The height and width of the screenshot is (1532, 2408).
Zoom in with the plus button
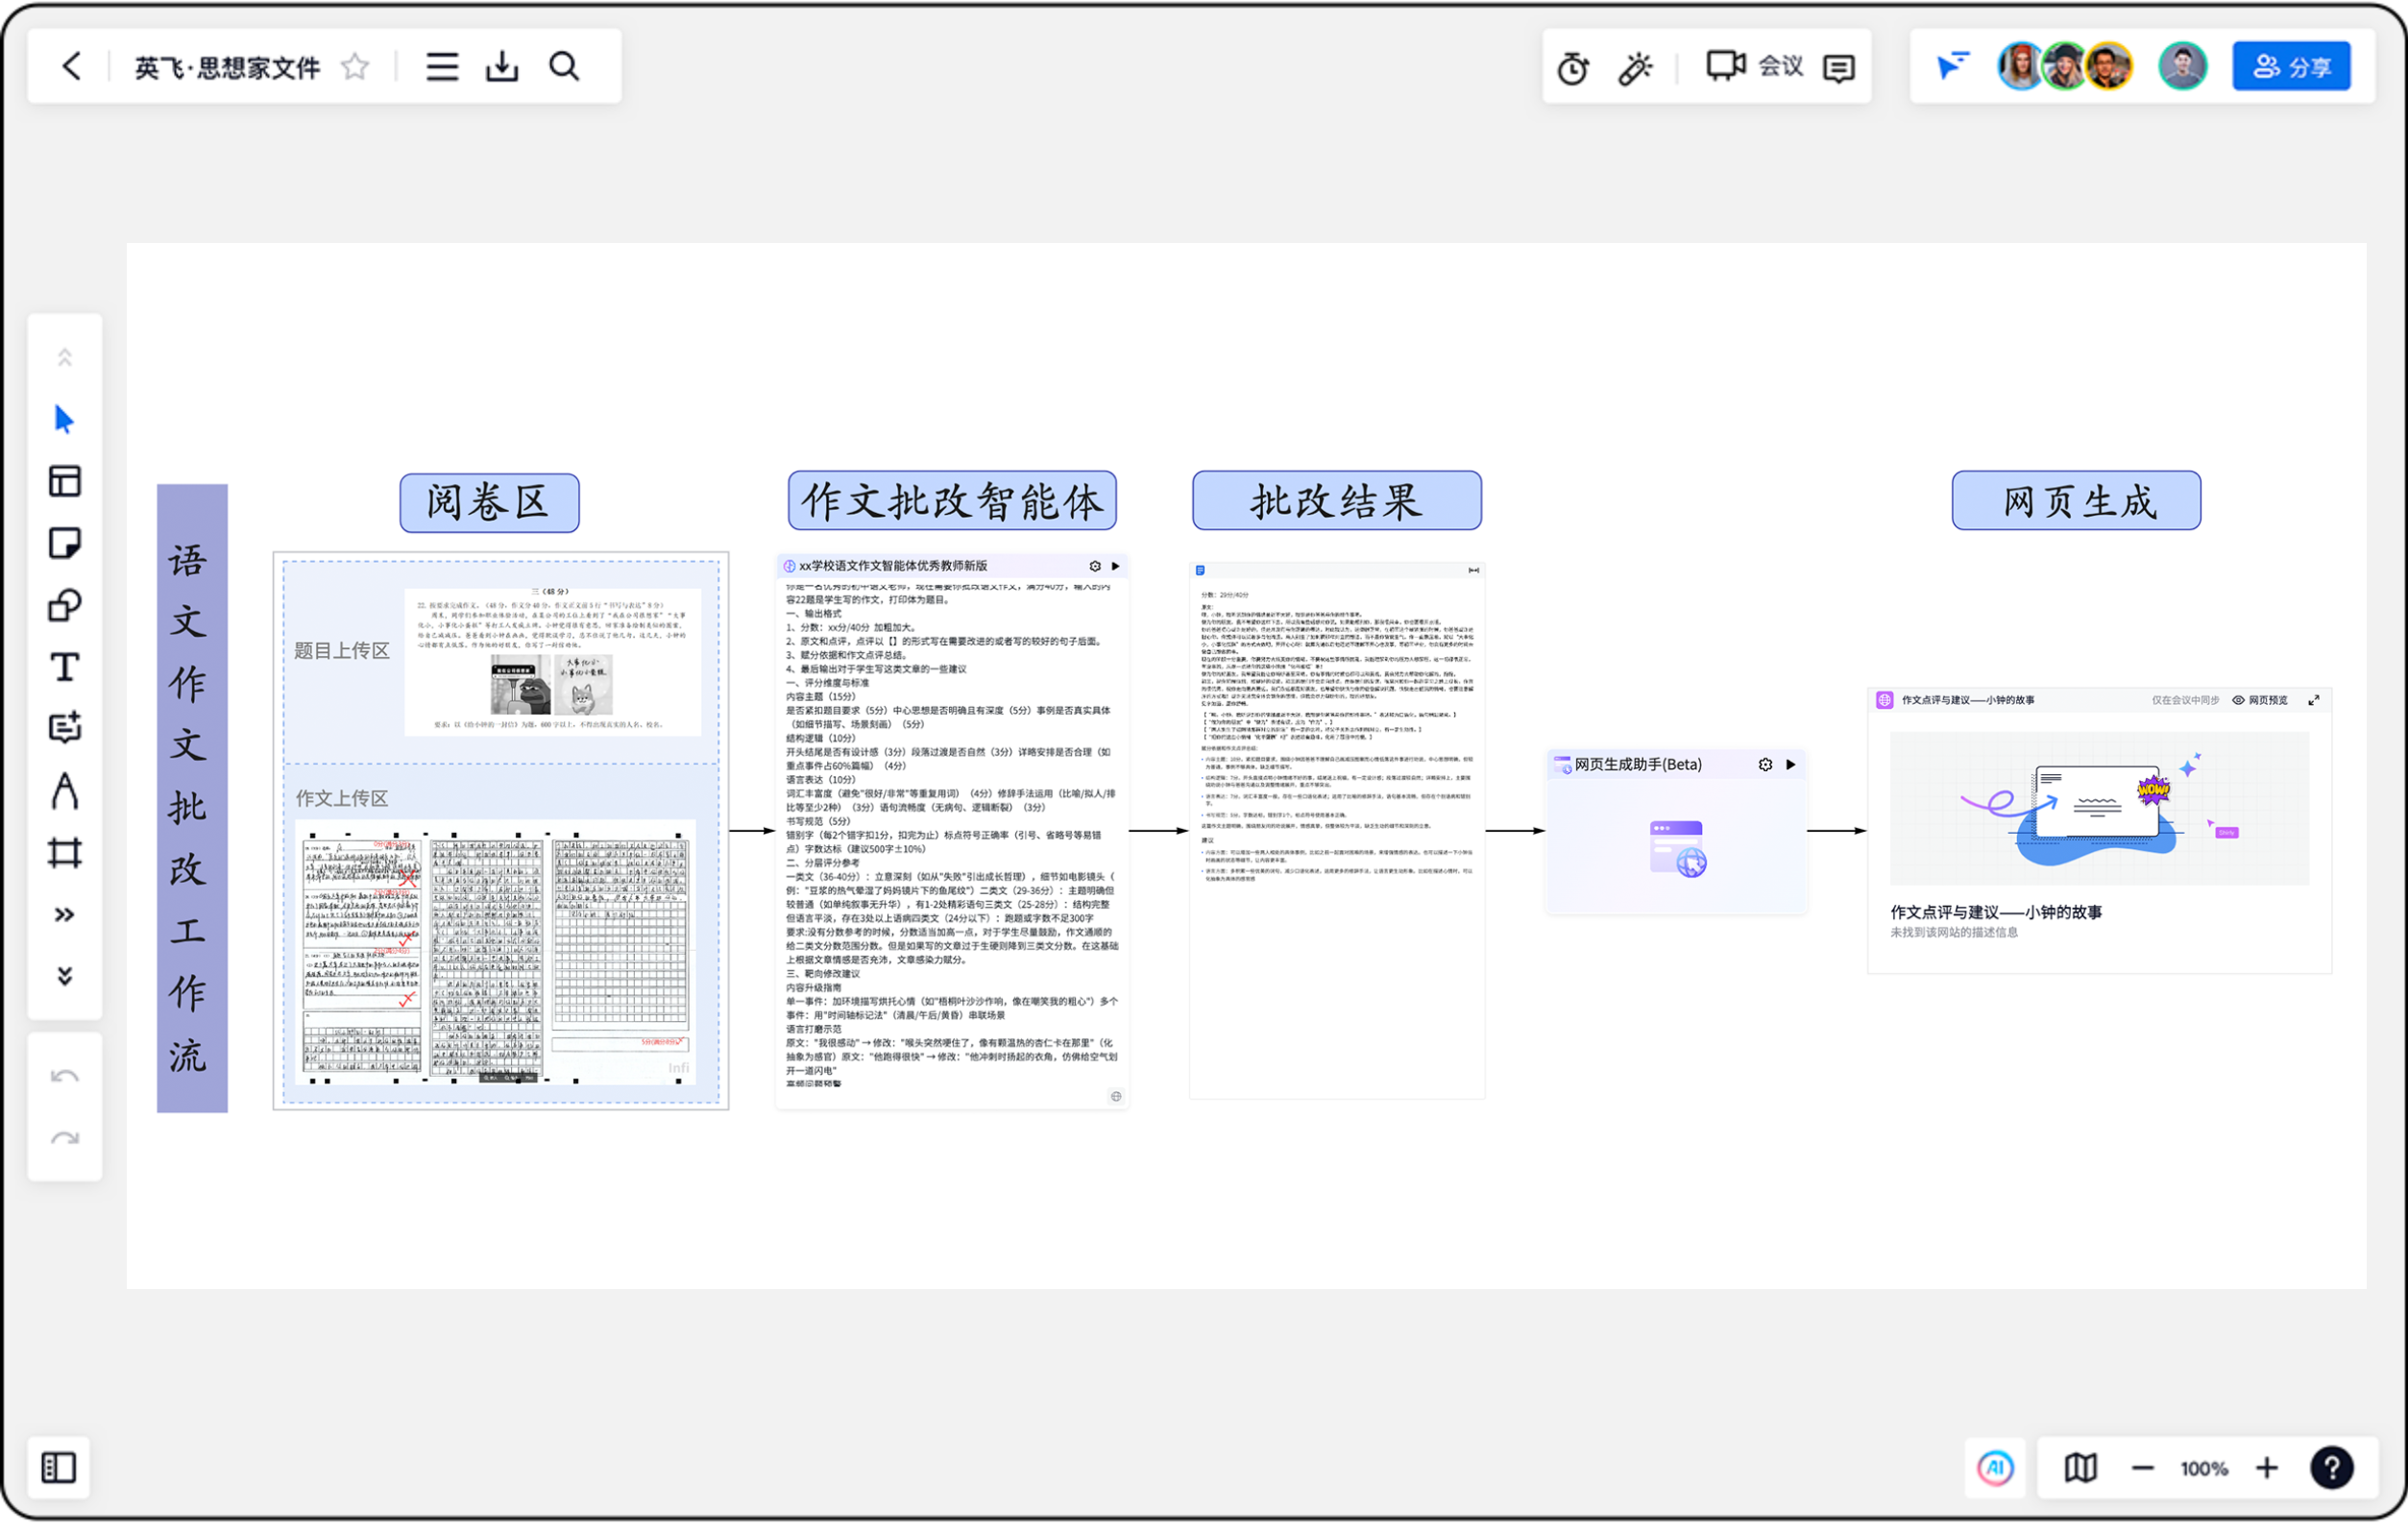point(2267,1468)
